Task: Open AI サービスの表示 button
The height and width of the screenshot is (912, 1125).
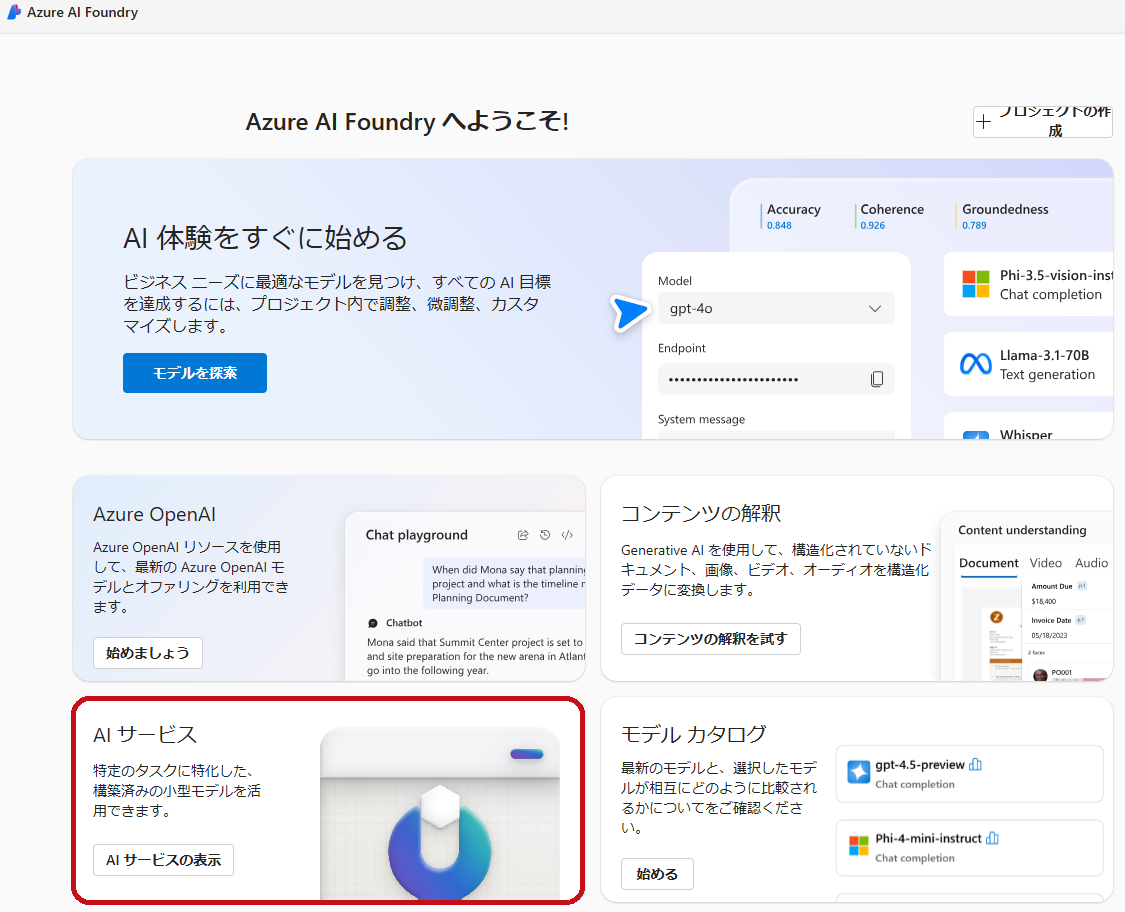Action: pos(164,860)
